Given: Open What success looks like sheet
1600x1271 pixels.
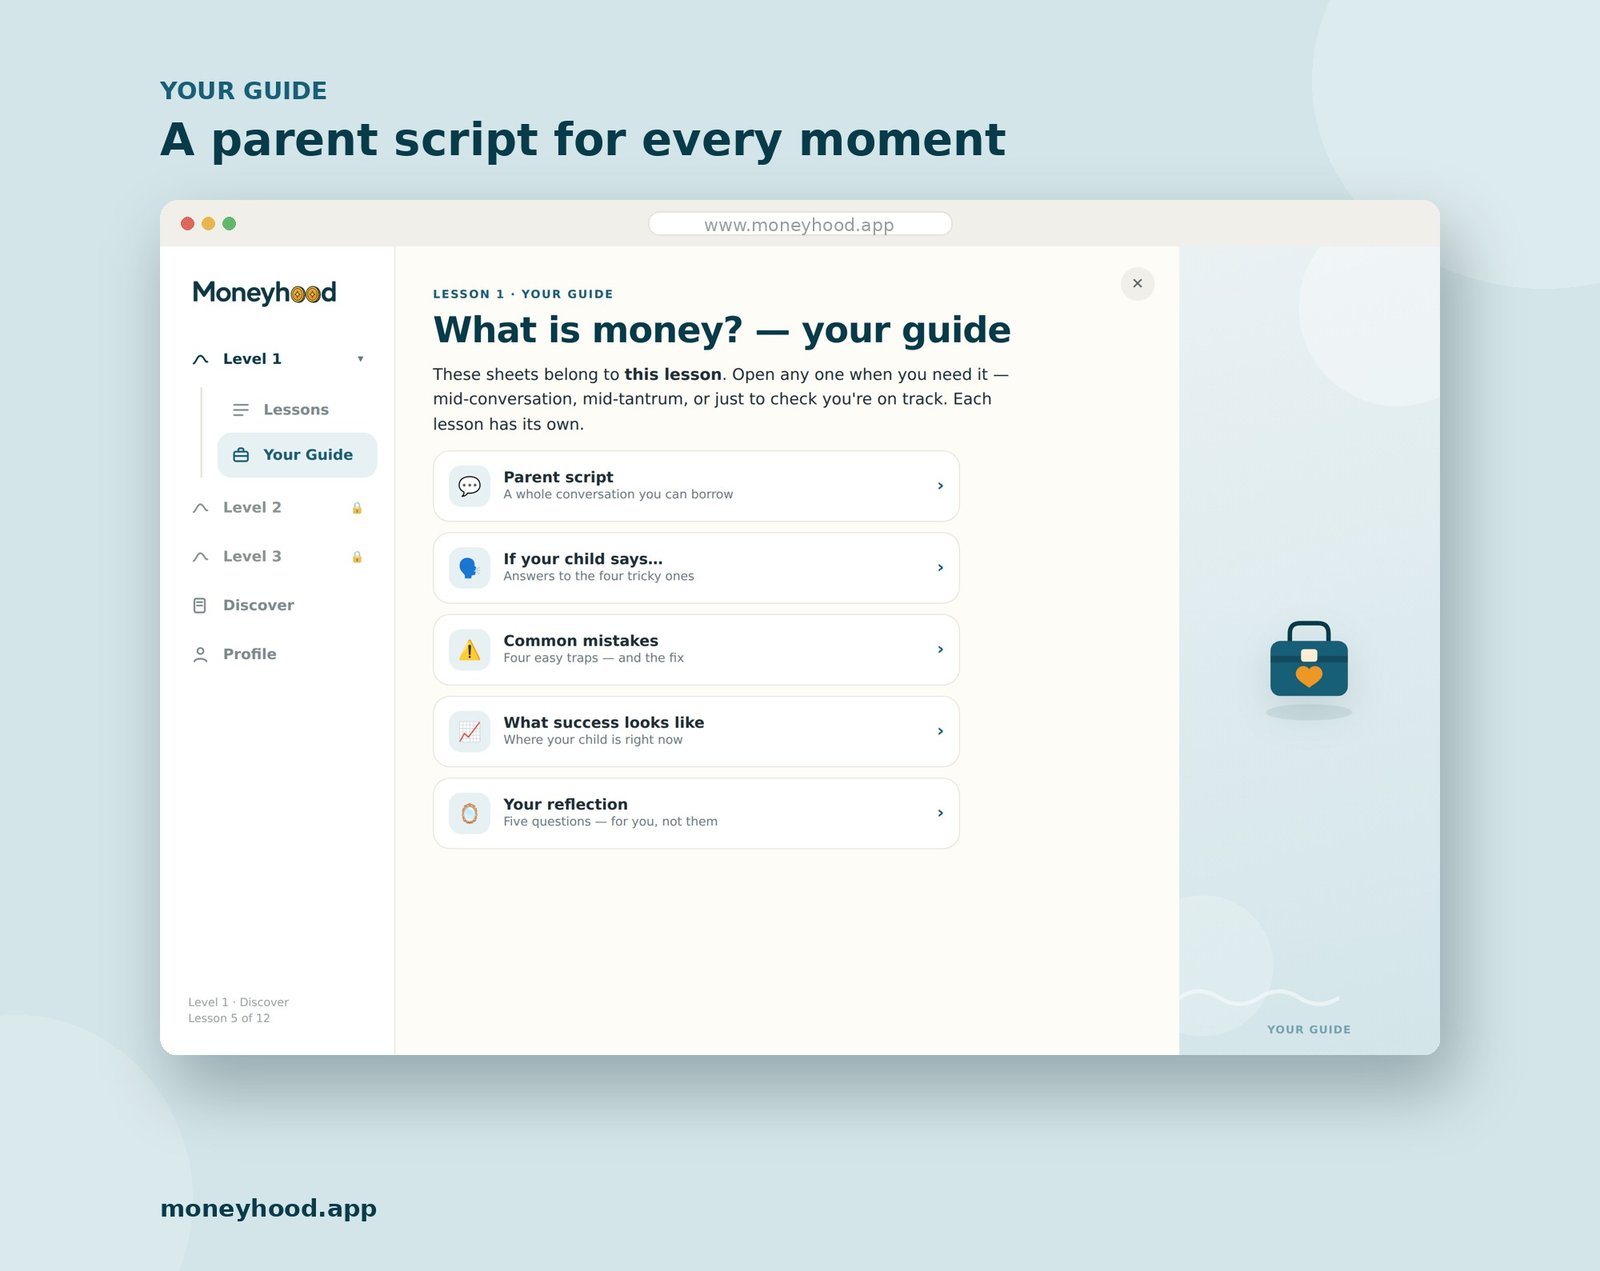Looking at the screenshot, I should coord(696,732).
